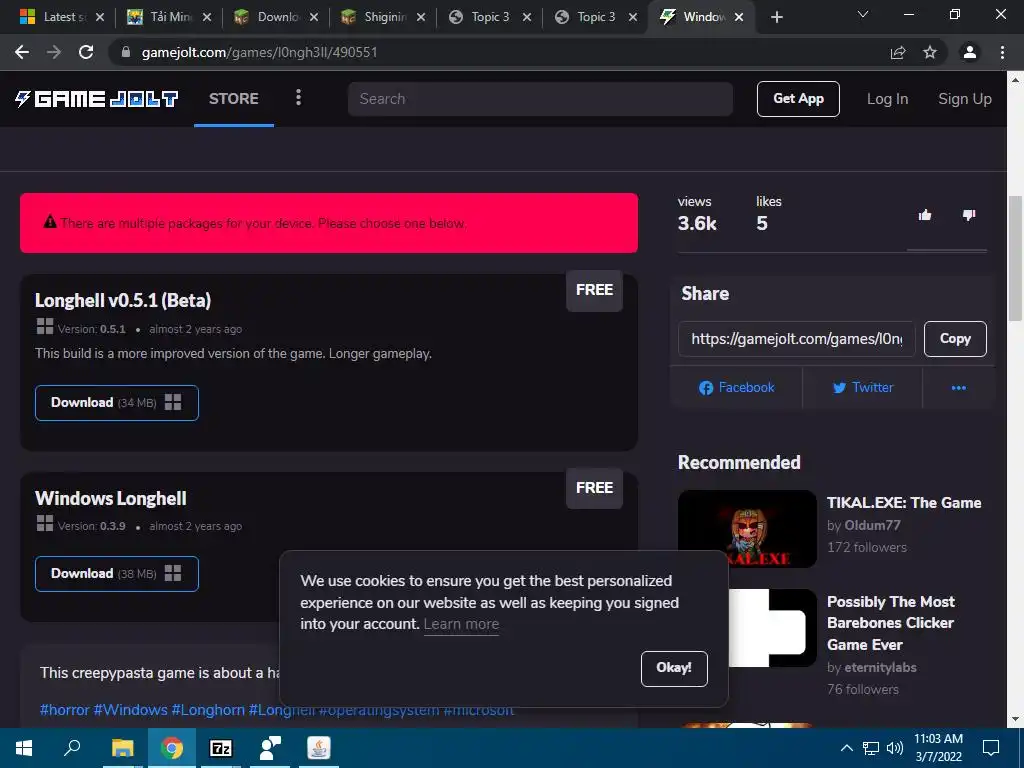The width and height of the screenshot is (1024, 768).
Task: Download Windows Longhell 38 MB
Action: click(117, 574)
